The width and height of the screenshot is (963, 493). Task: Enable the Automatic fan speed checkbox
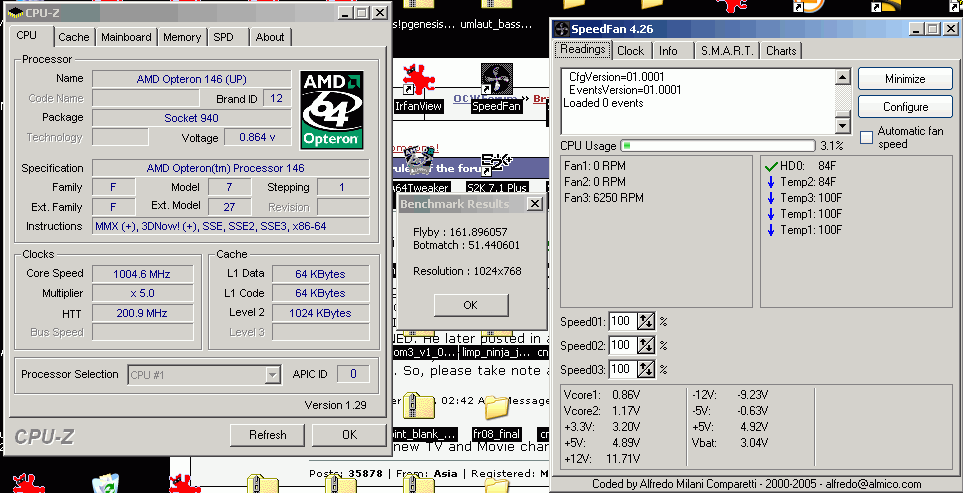866,138
